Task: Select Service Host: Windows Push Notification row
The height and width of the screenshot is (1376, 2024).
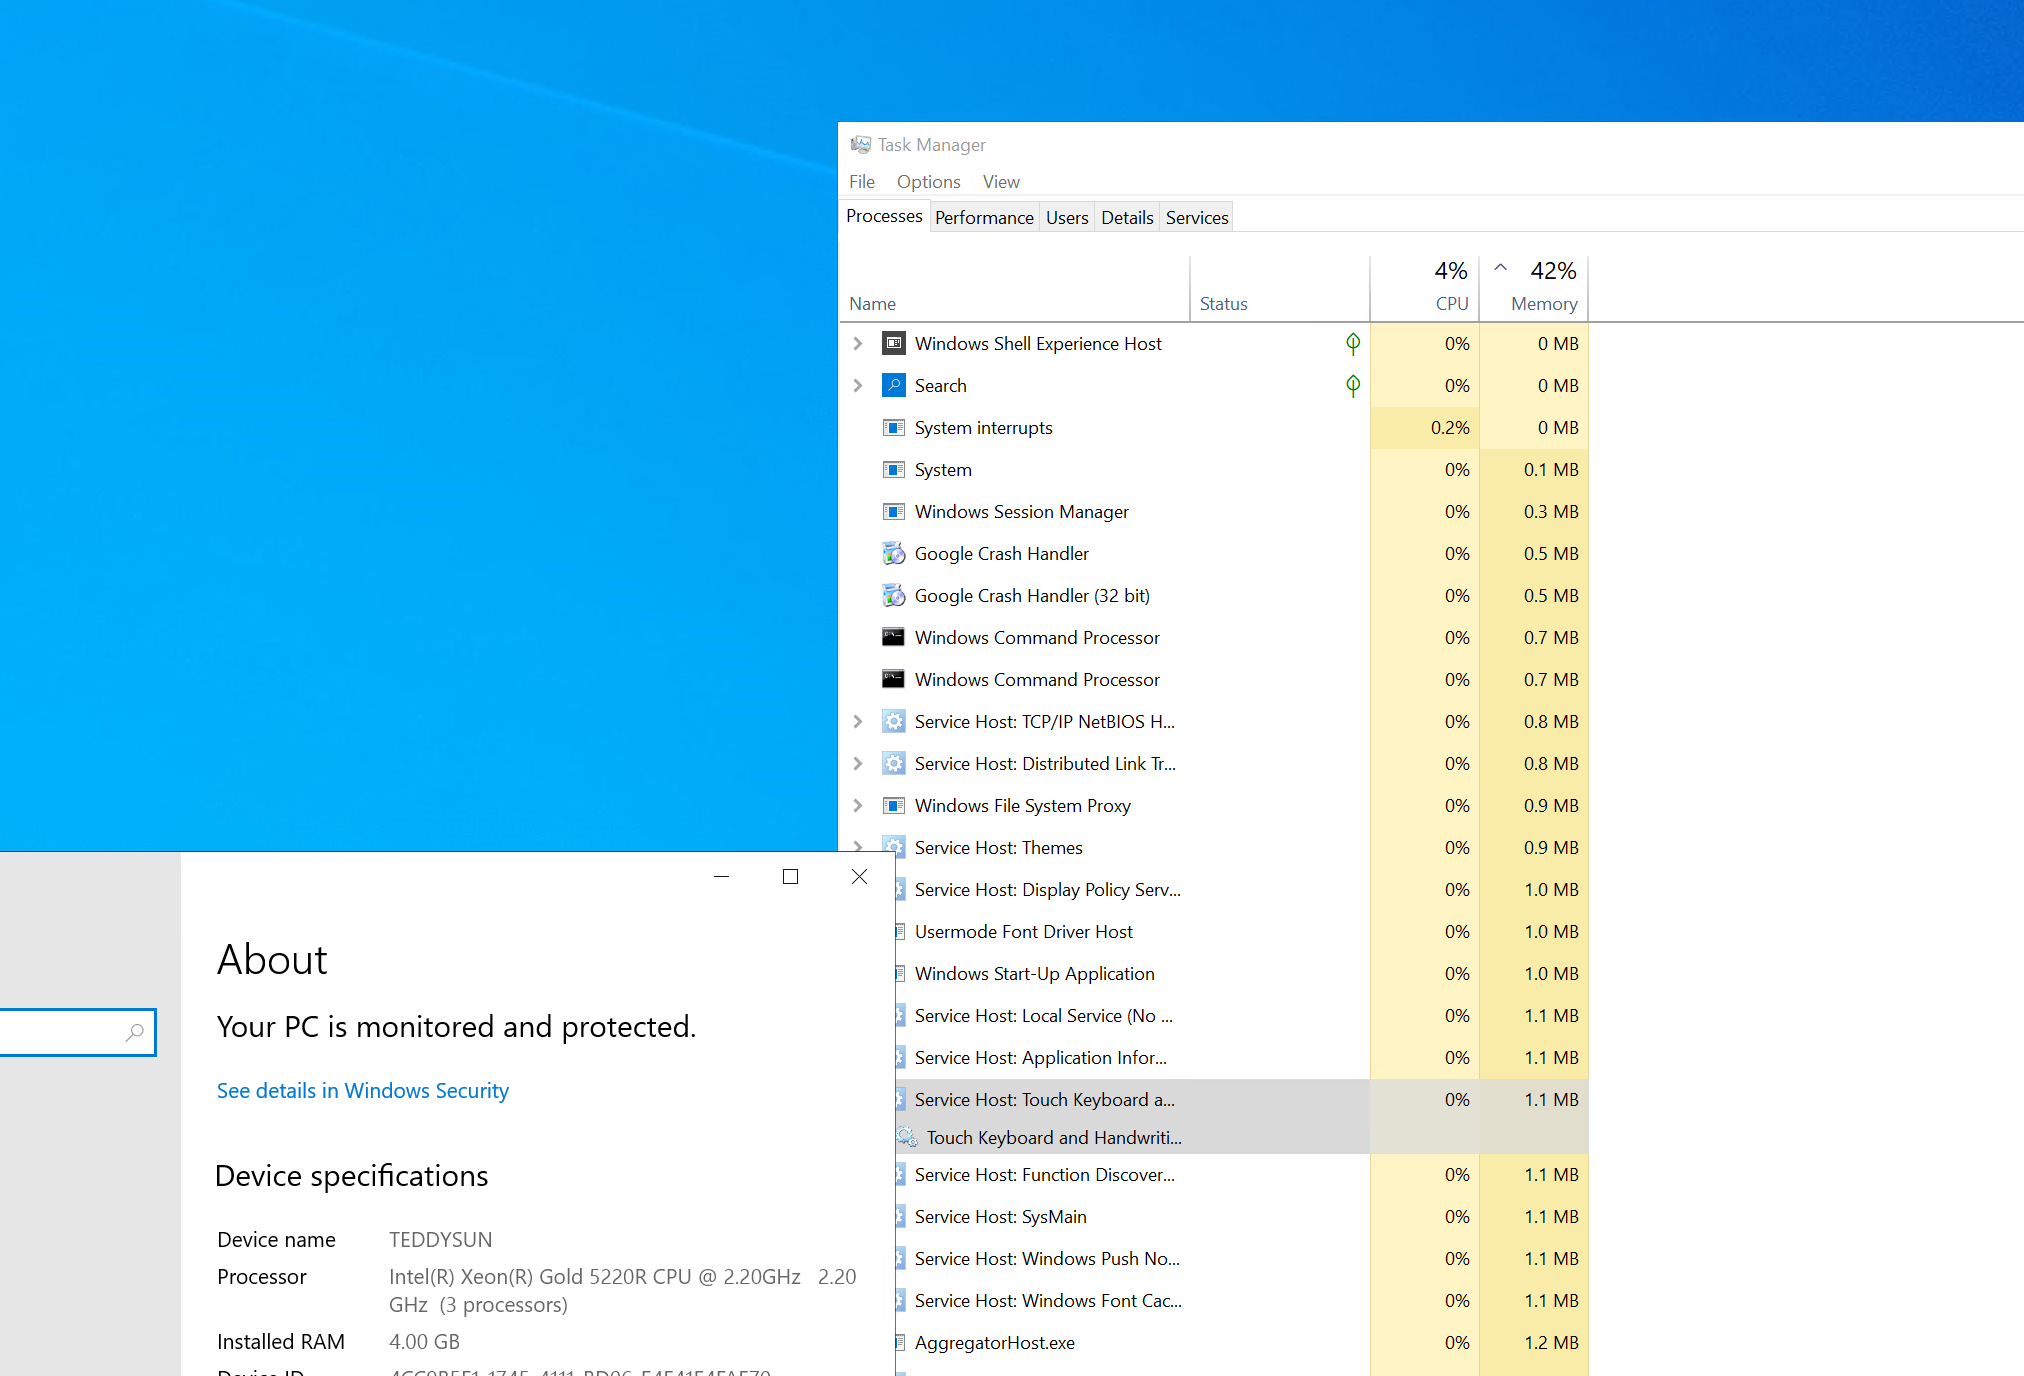Action: [x=1241, y=1258]
